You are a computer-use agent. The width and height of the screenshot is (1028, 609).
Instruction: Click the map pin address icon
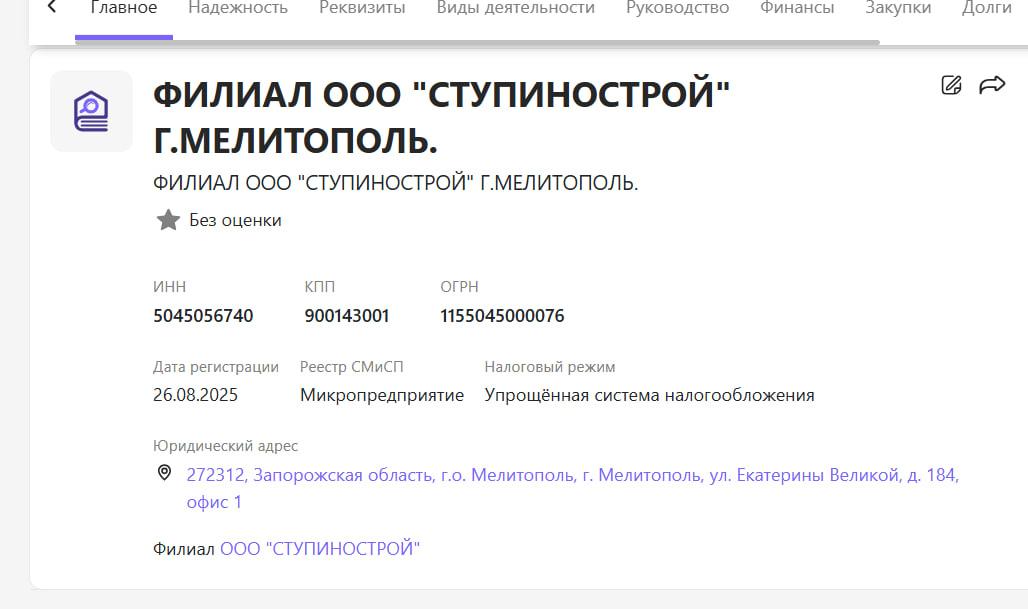coord(165,473)
